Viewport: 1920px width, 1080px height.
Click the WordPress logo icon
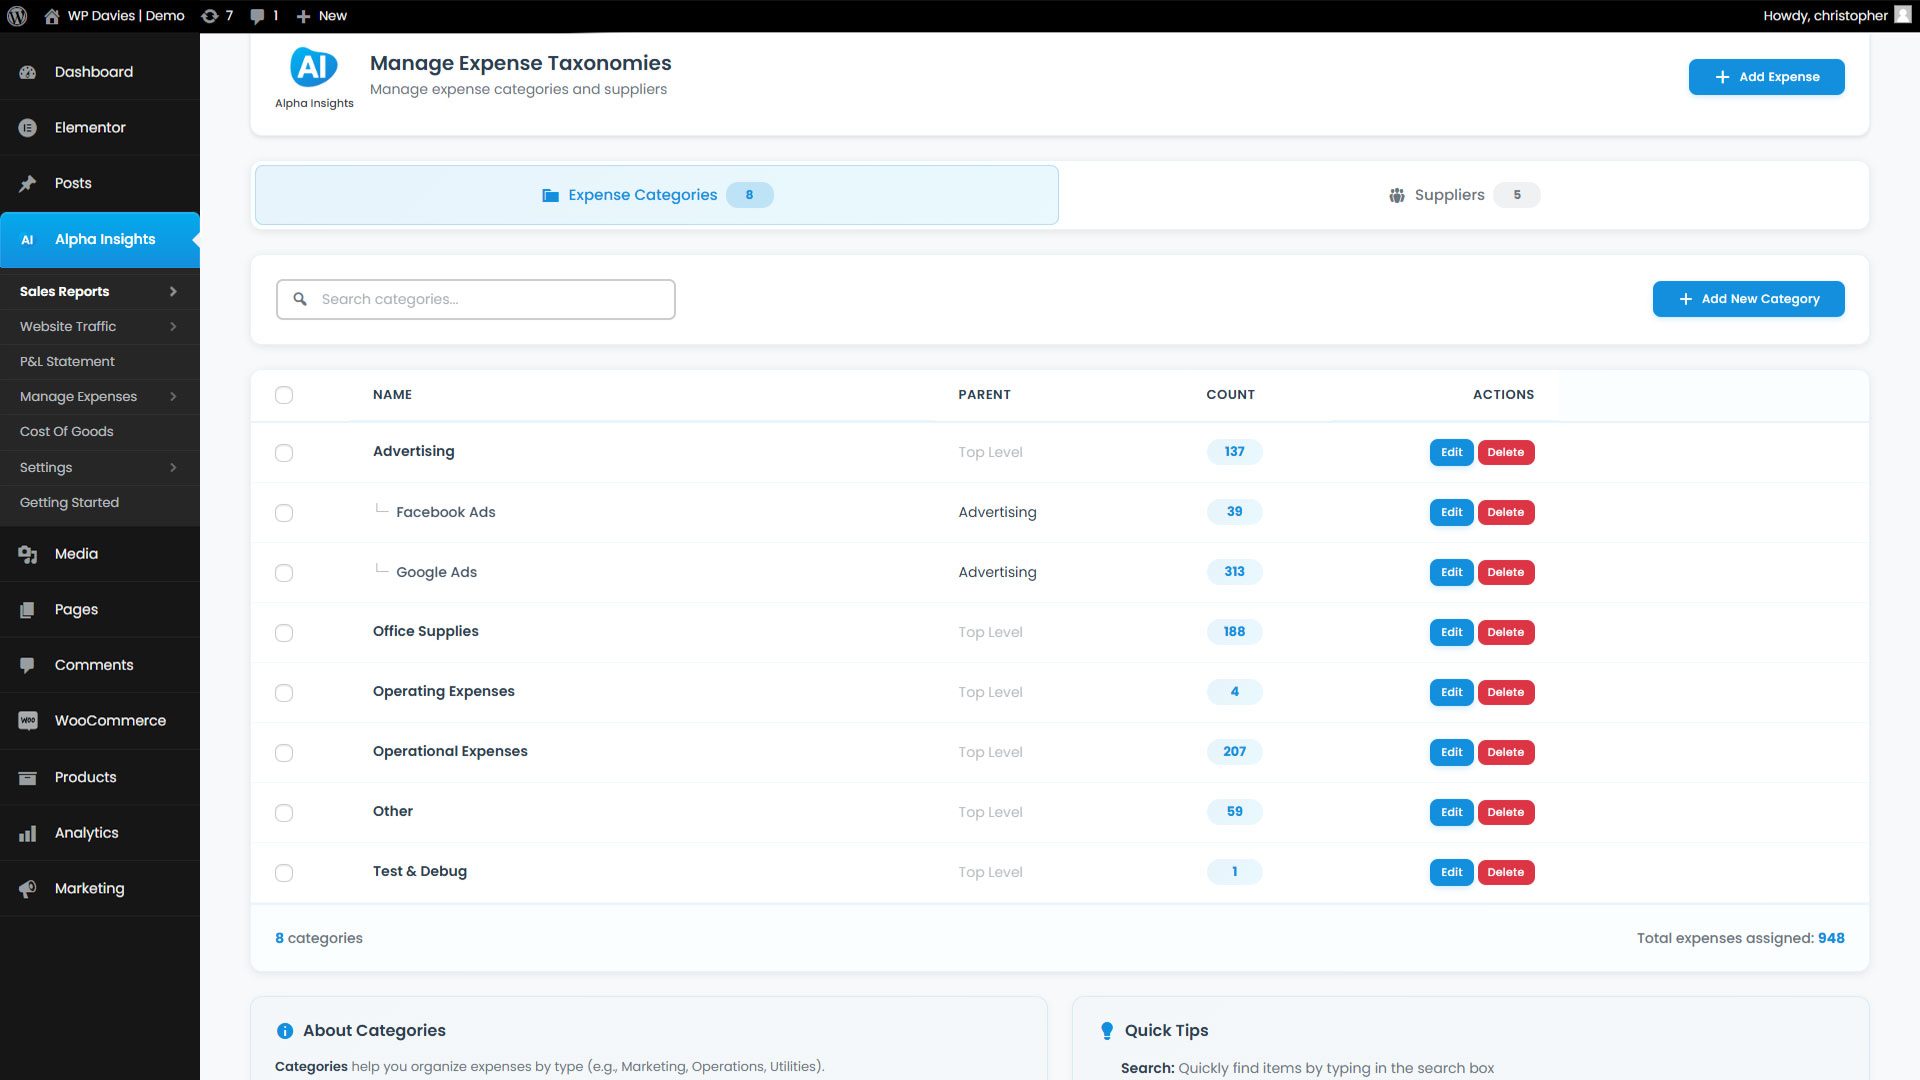17,16
